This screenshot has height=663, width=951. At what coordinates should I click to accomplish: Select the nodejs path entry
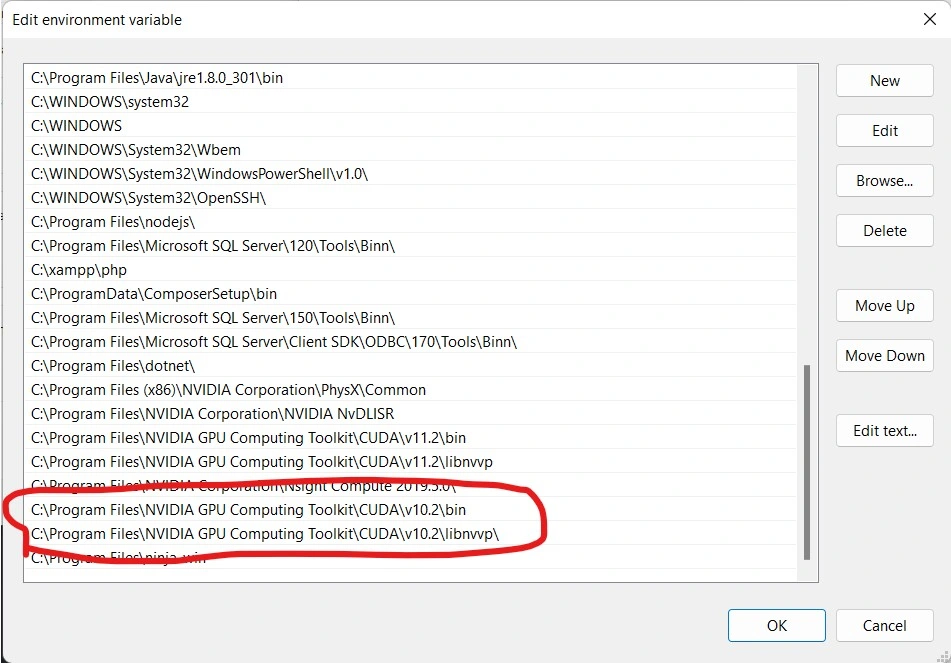[x=113, y=222]
